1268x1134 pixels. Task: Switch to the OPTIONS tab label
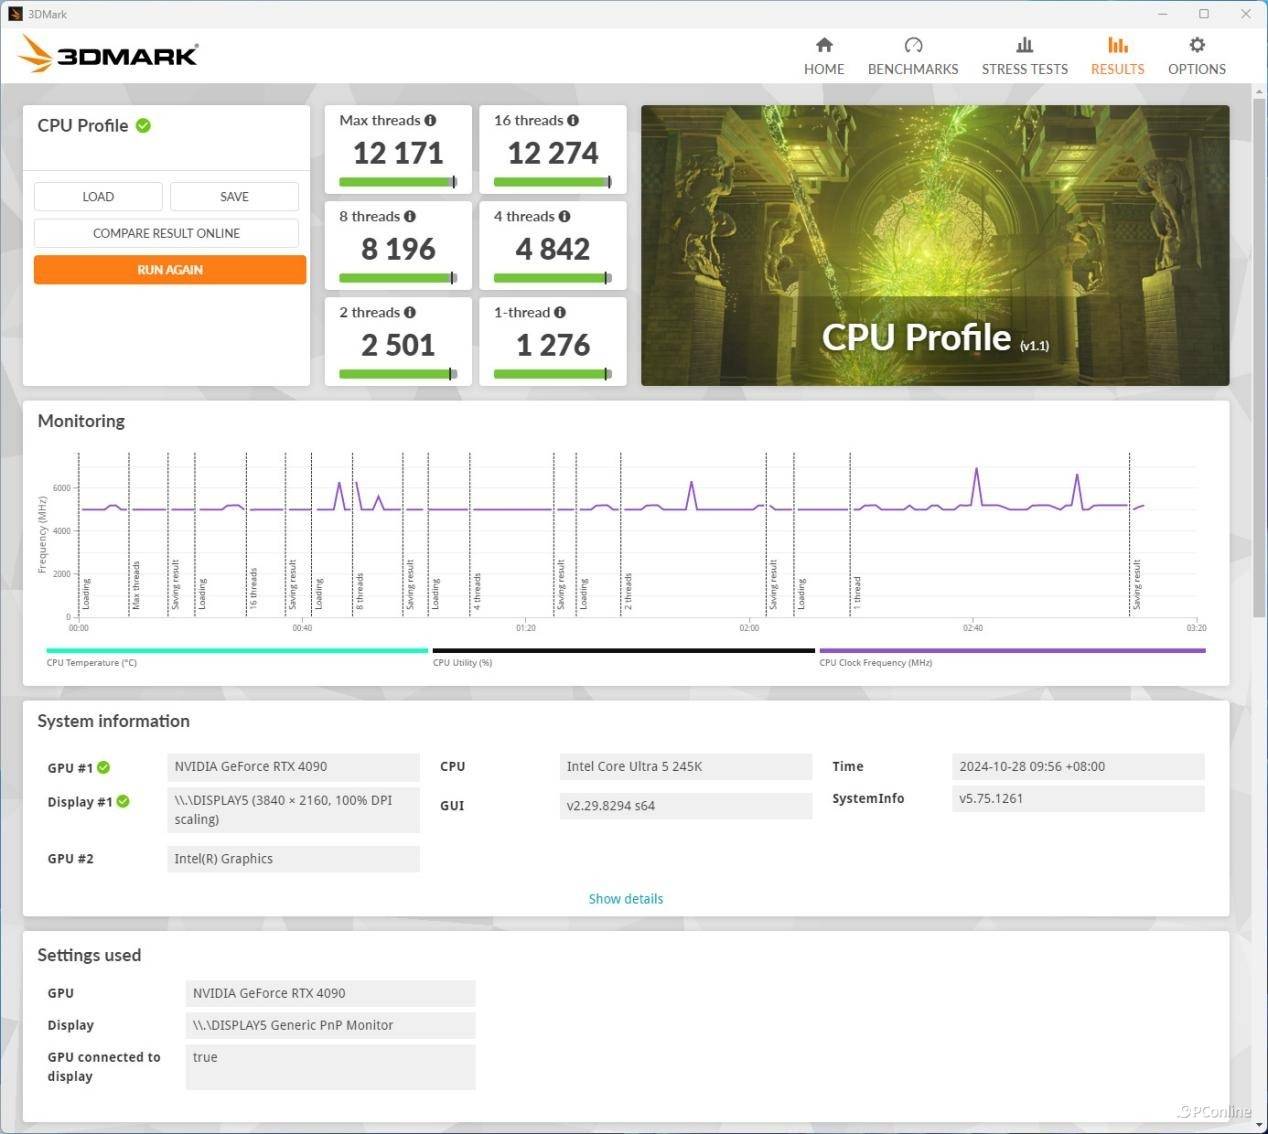pyautogui.click(x=1197, y=69)
